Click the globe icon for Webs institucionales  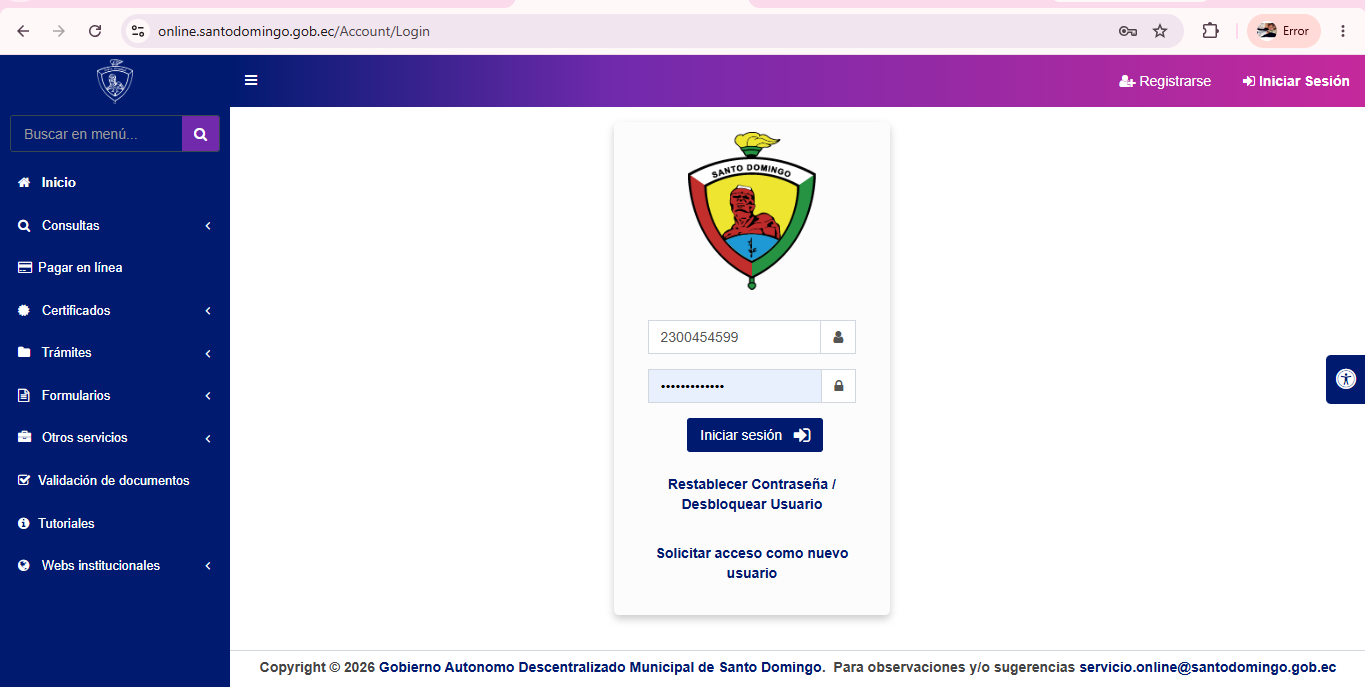click(25, 565)
